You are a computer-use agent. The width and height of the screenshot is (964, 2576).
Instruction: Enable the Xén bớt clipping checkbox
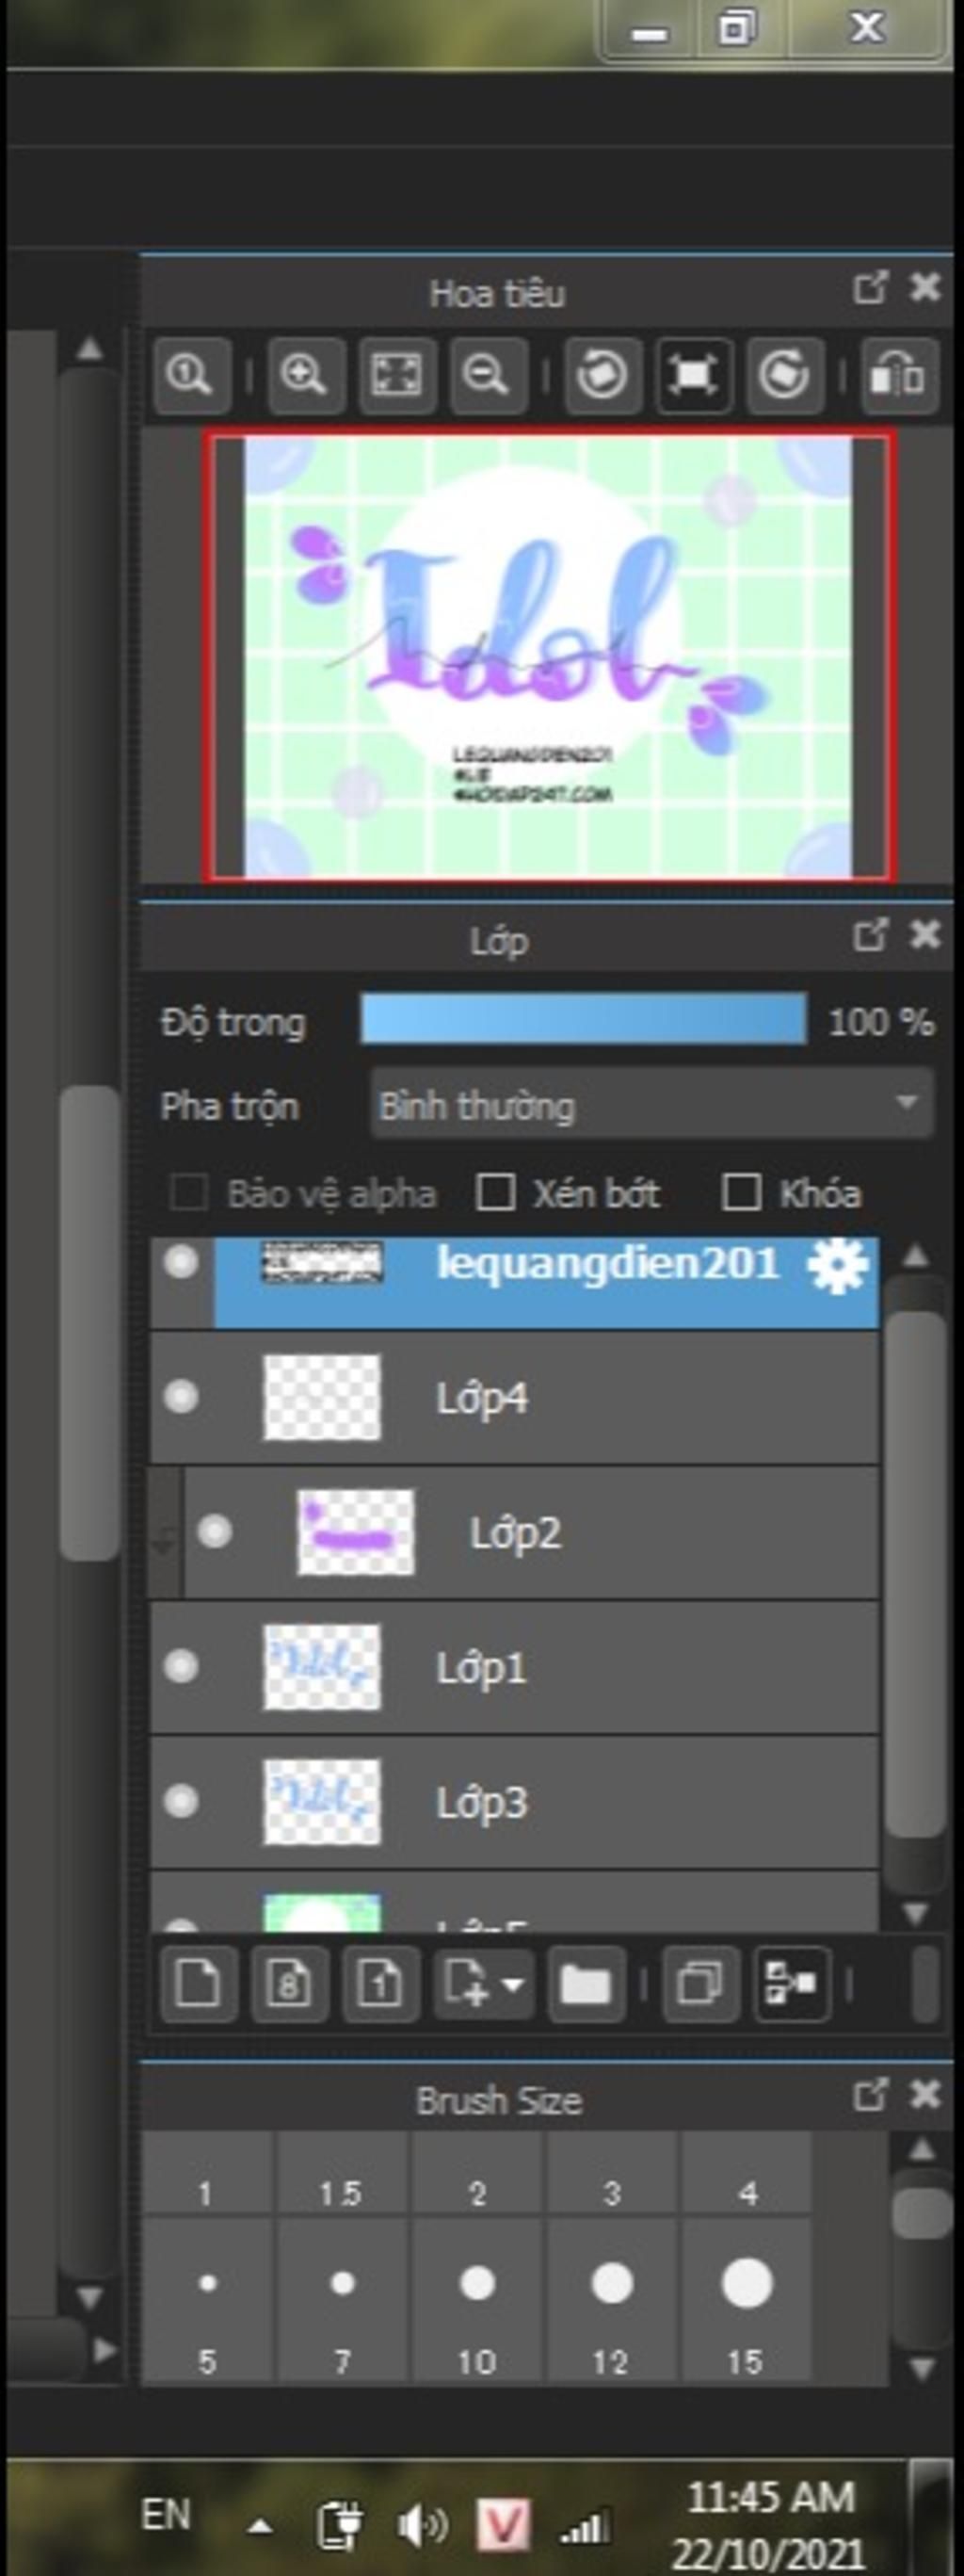[496, 1192]
